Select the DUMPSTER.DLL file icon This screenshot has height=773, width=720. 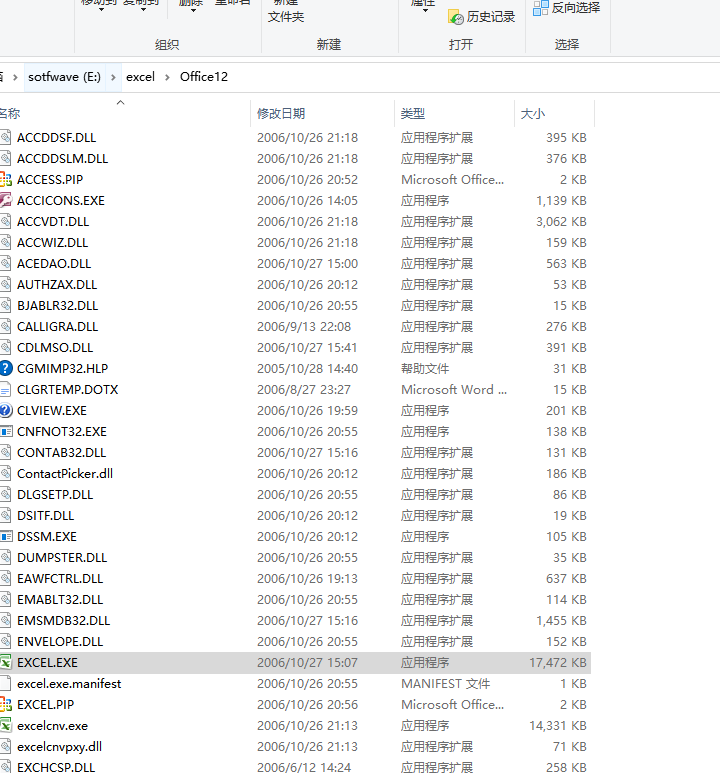(5, 558)
